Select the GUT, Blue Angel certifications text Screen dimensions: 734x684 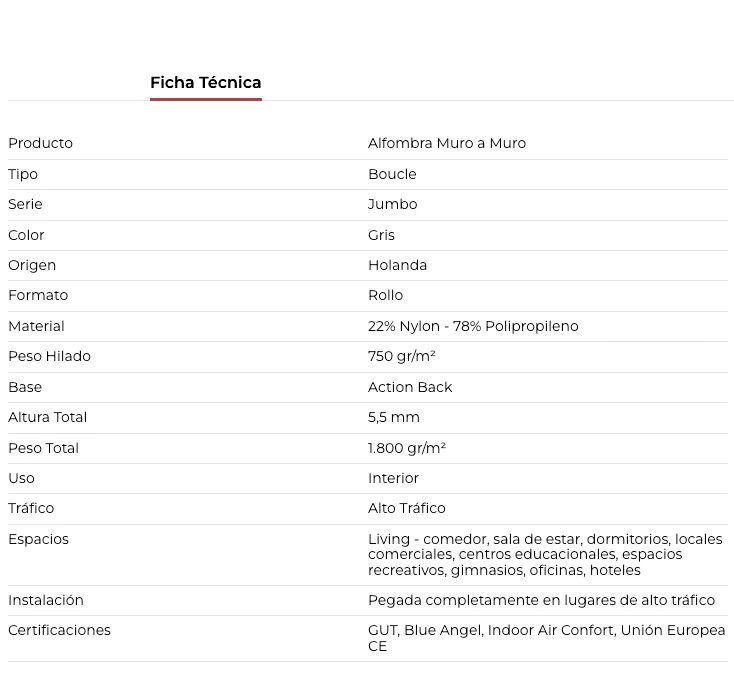546,638
